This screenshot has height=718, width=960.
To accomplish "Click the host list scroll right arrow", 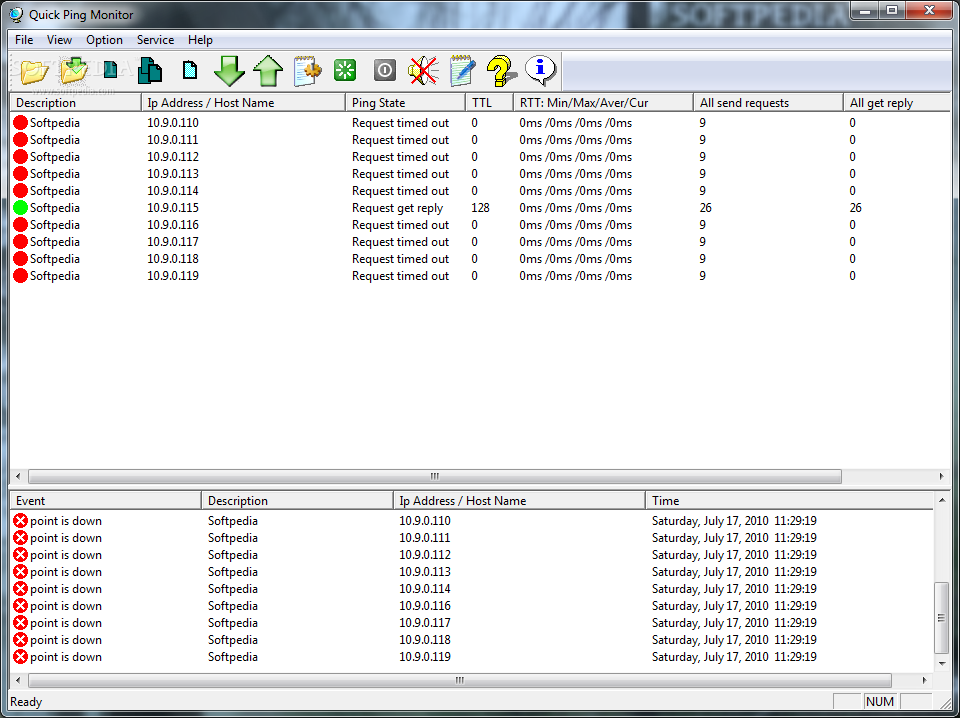I will [942, 476].
